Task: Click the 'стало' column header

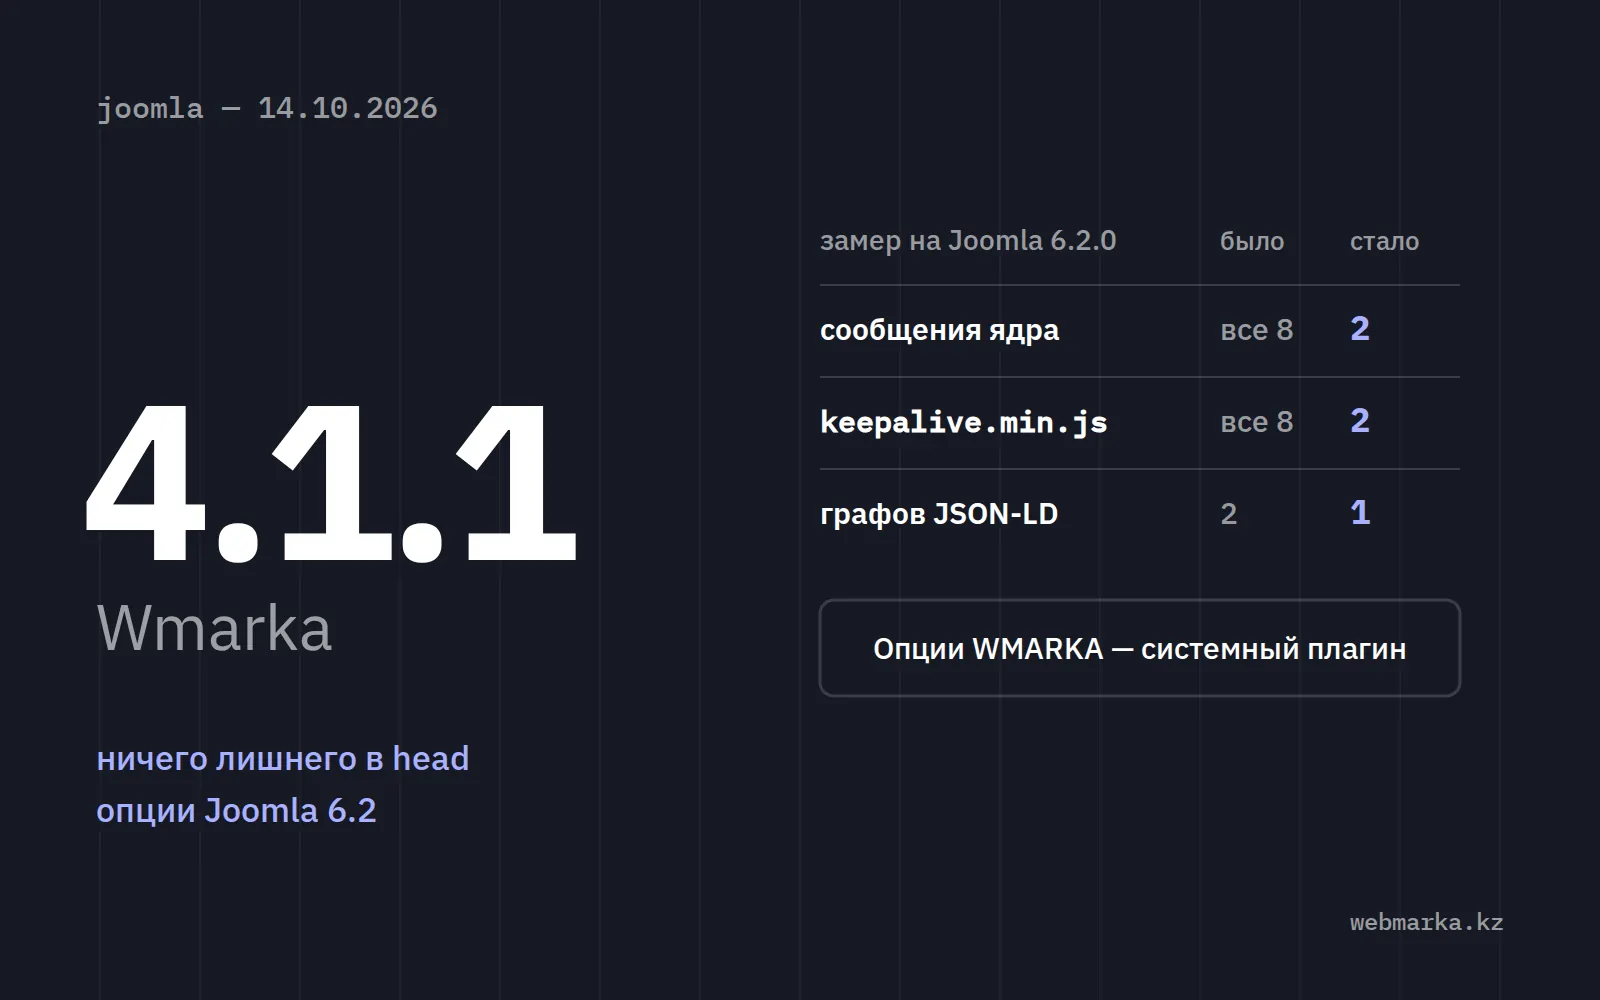Action: click(1384, 241)
